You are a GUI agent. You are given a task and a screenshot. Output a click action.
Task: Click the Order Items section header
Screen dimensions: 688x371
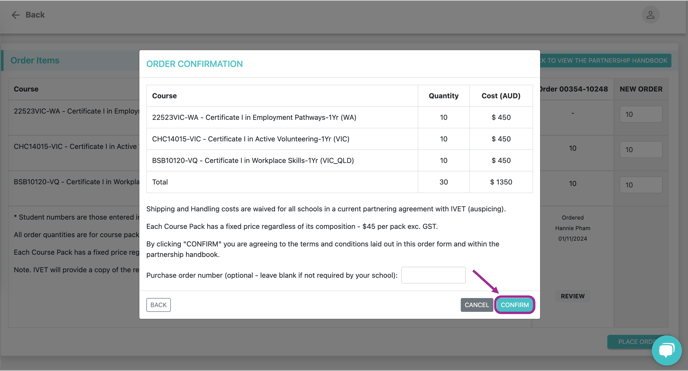[x=35, y=61]
